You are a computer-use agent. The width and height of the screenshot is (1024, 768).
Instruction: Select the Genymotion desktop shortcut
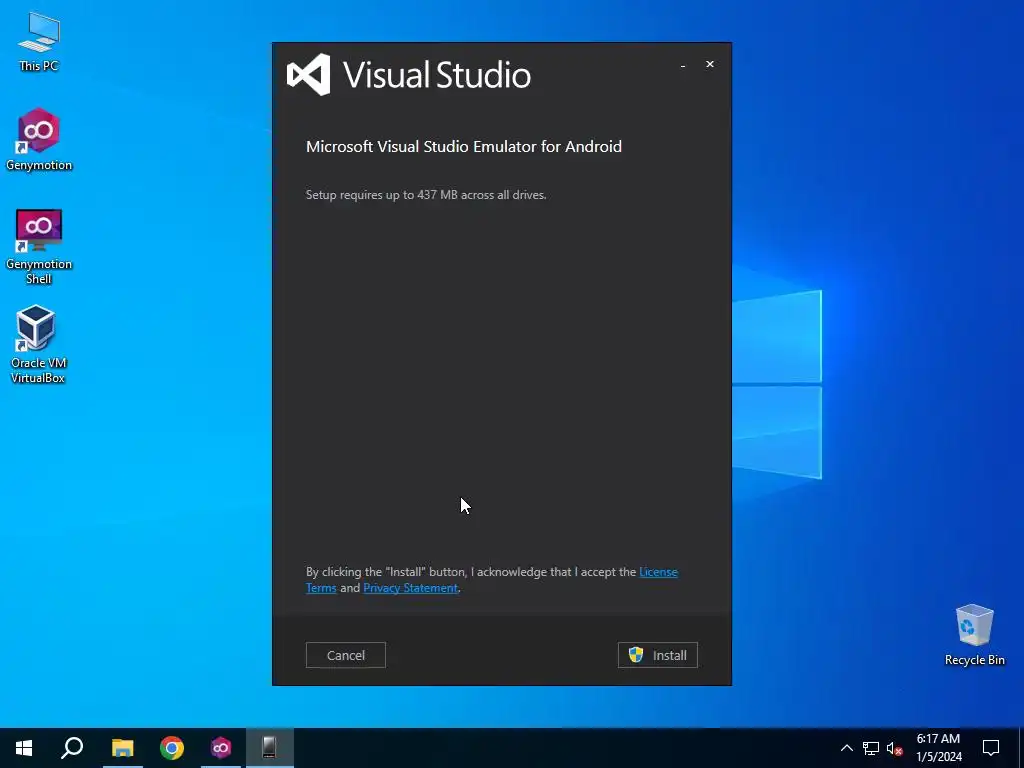click(39, 140)
